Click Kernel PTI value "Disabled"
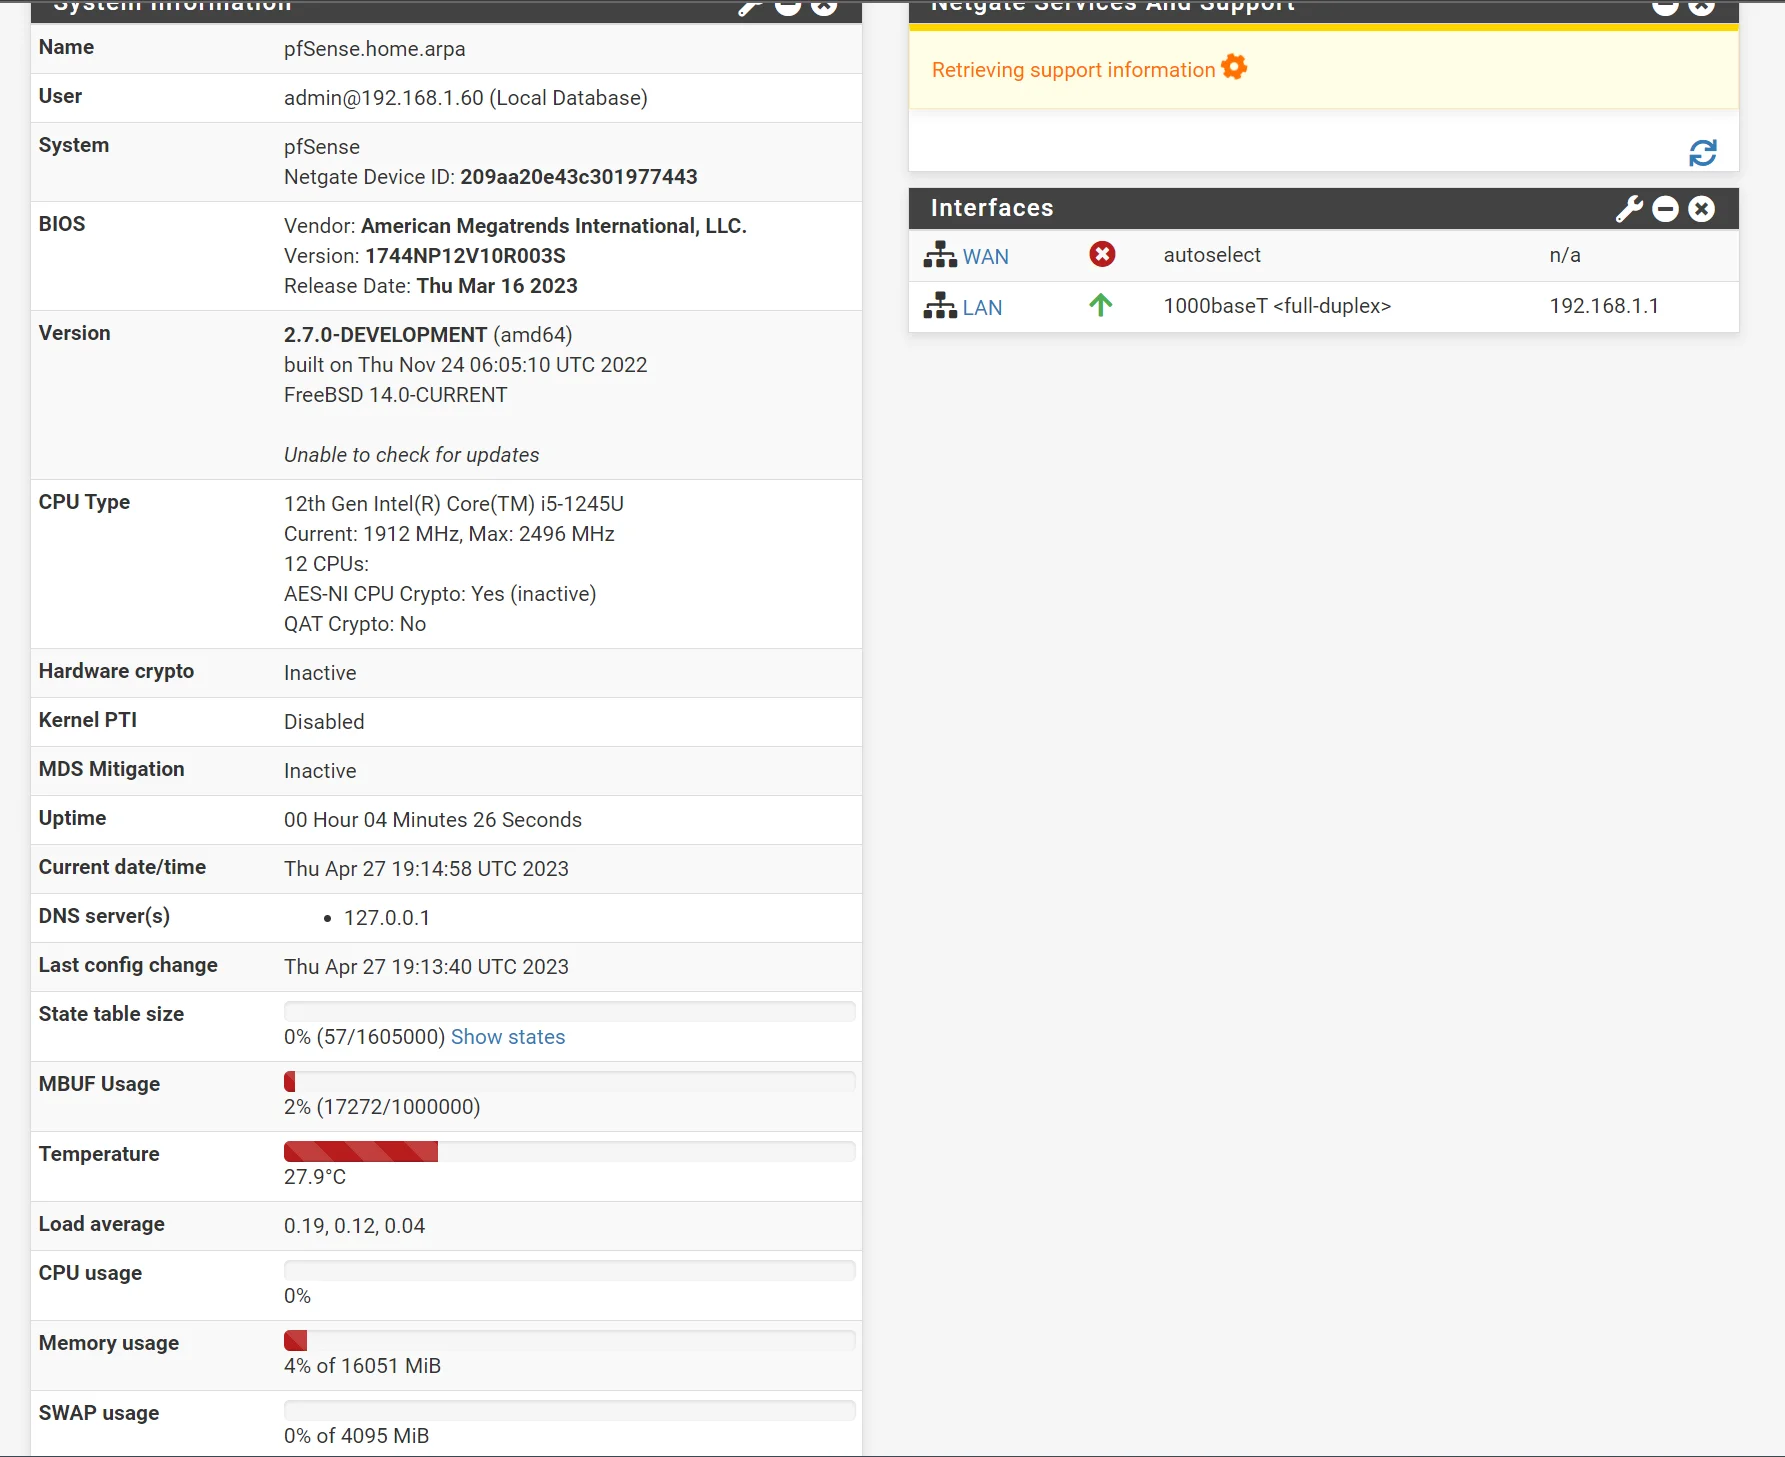This screenshot has width=1785, height=1457. [324, 722]
